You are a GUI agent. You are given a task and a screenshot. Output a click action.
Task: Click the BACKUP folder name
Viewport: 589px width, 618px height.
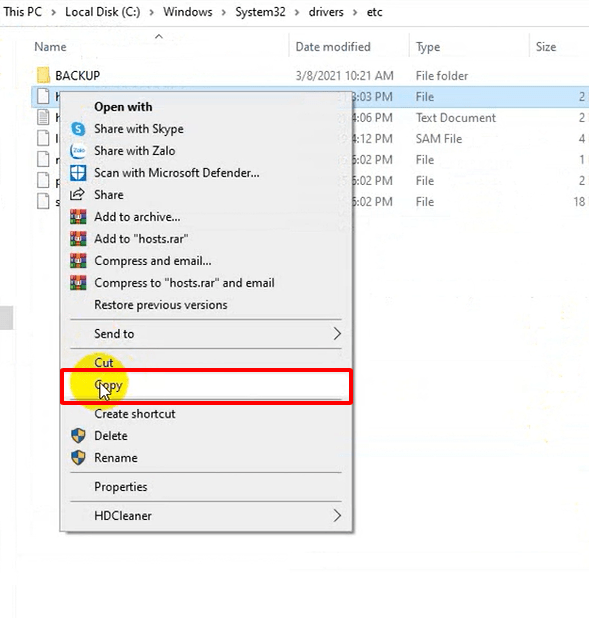78,75
